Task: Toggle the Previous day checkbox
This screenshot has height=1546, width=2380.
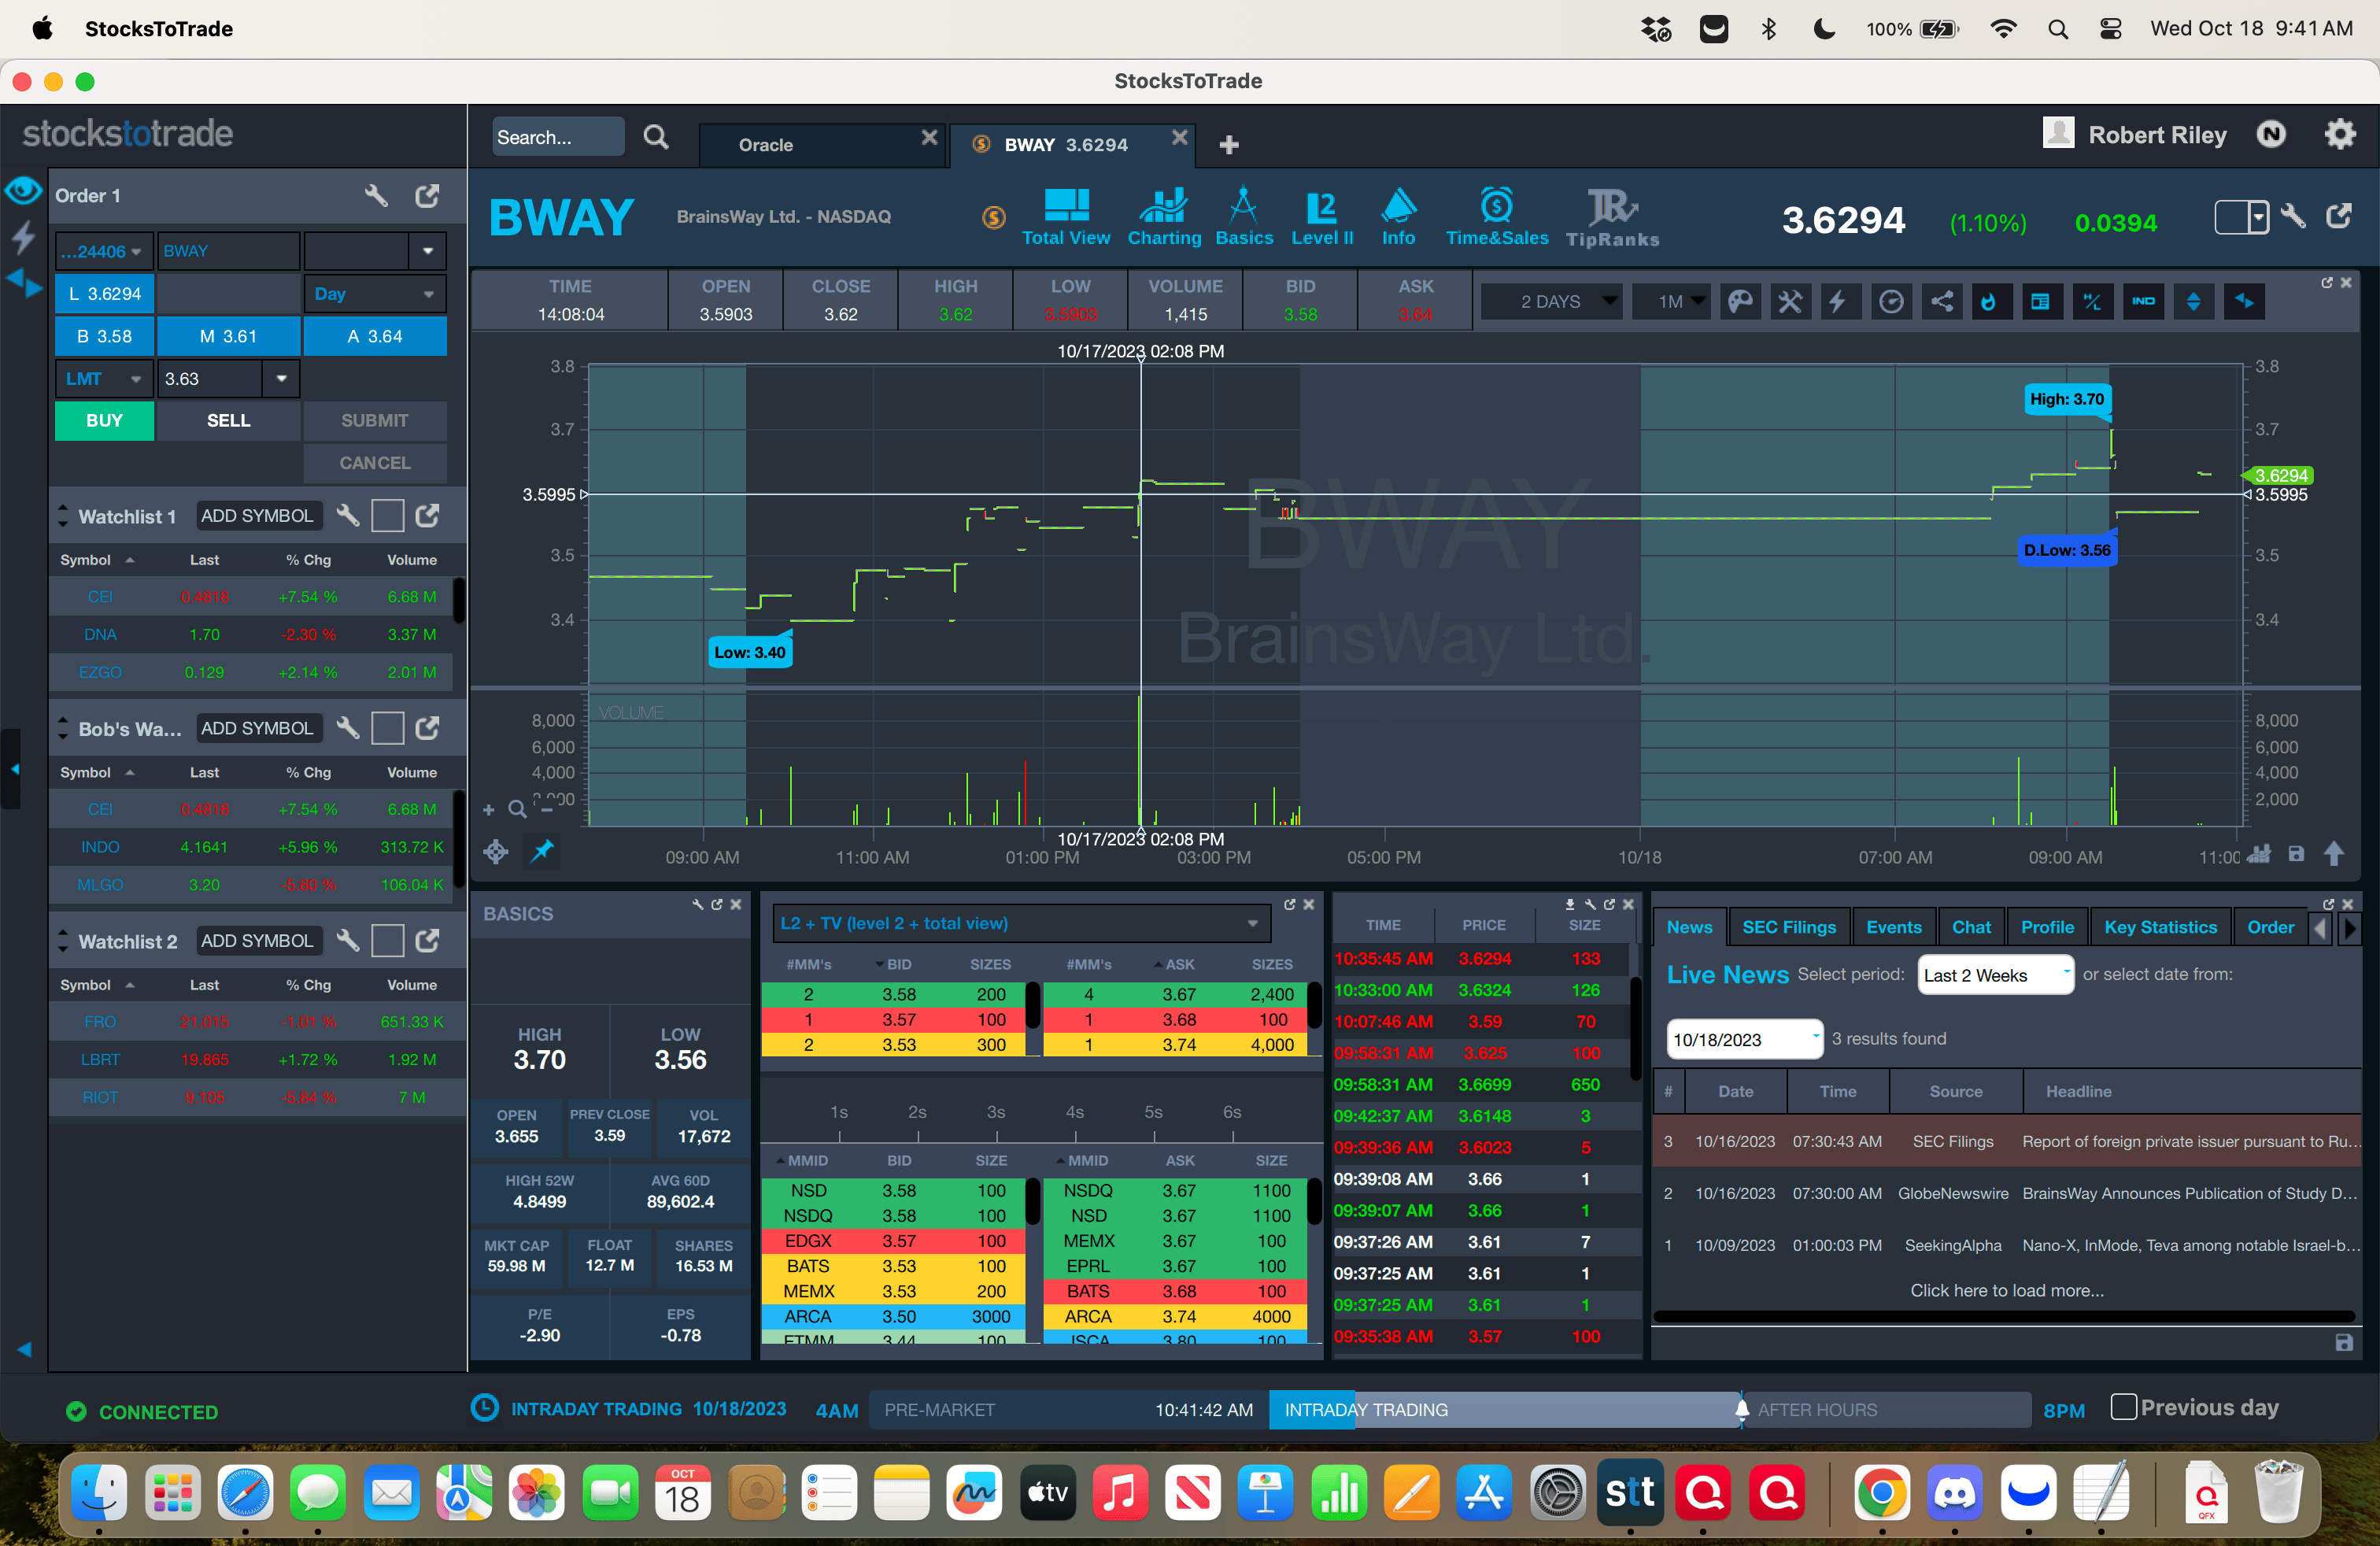Action: [x=2123, y=1407]
